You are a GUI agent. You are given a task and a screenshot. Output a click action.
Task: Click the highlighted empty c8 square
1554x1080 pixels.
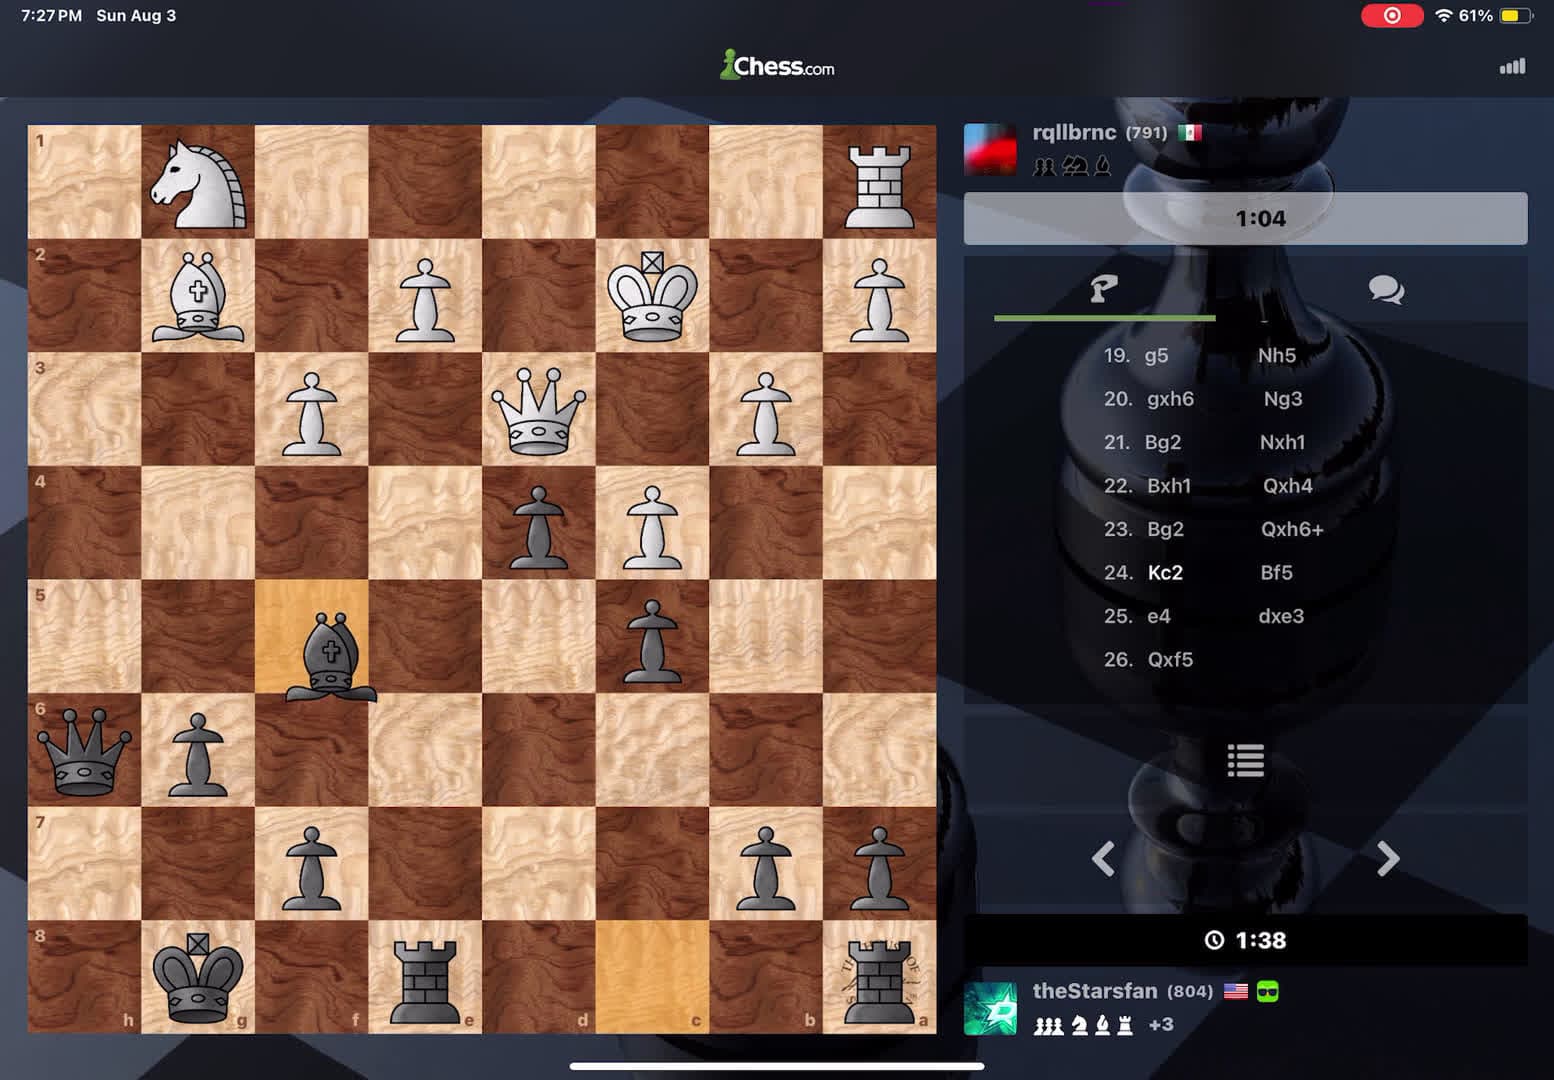[x=652, y=977]
